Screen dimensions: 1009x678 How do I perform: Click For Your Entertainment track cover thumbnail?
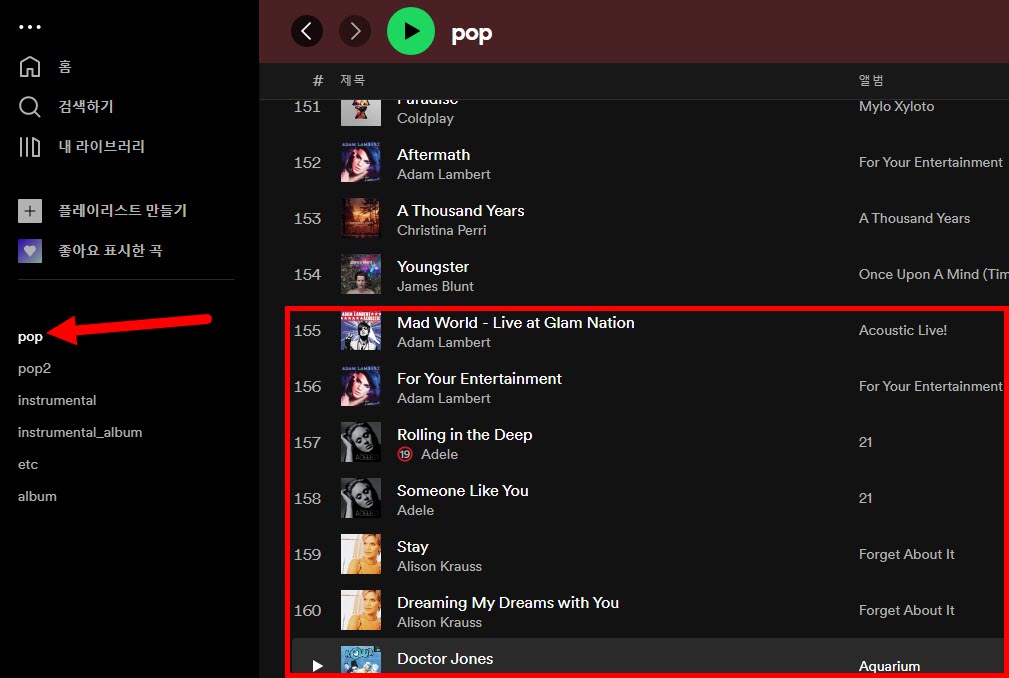360,387
